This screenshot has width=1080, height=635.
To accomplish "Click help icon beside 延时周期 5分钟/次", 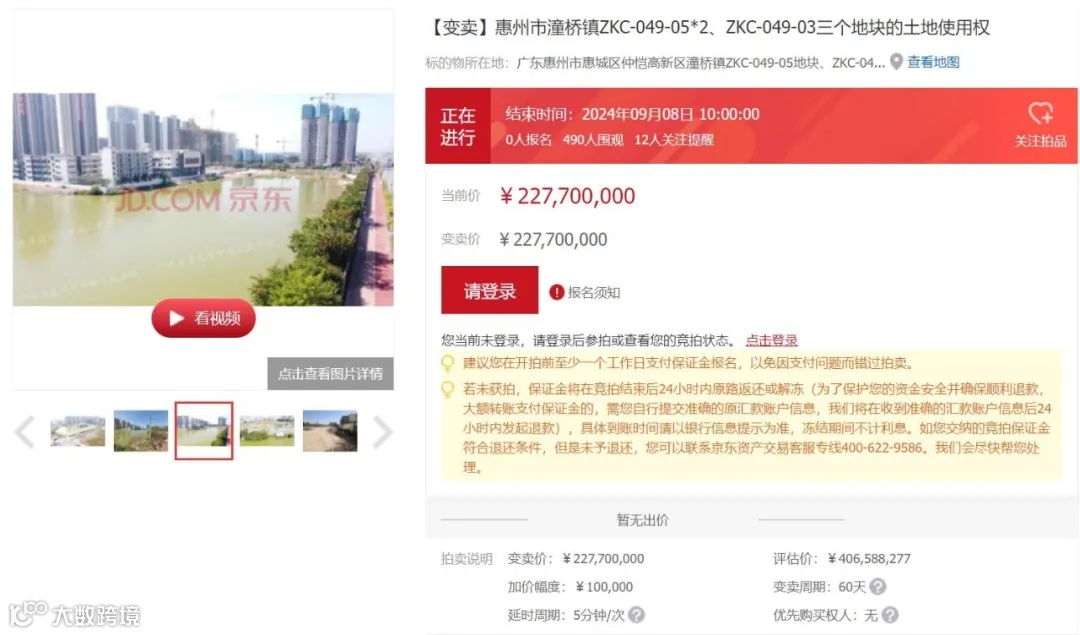I will pos(636,615).
